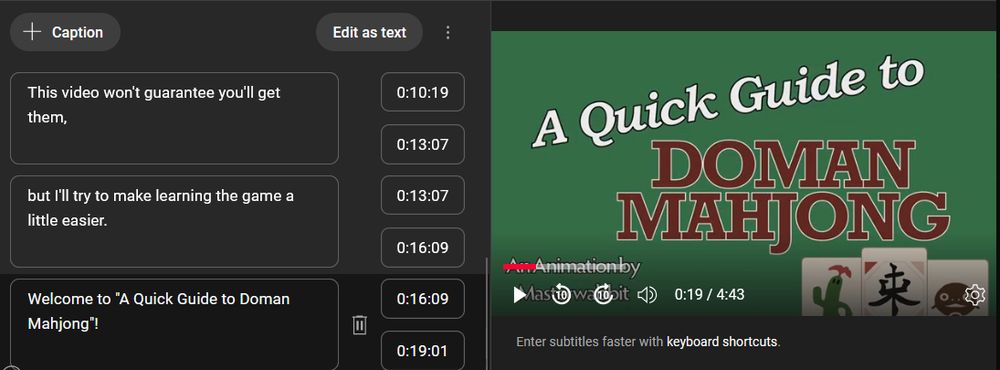Mute the video with speaker icon

647,295
